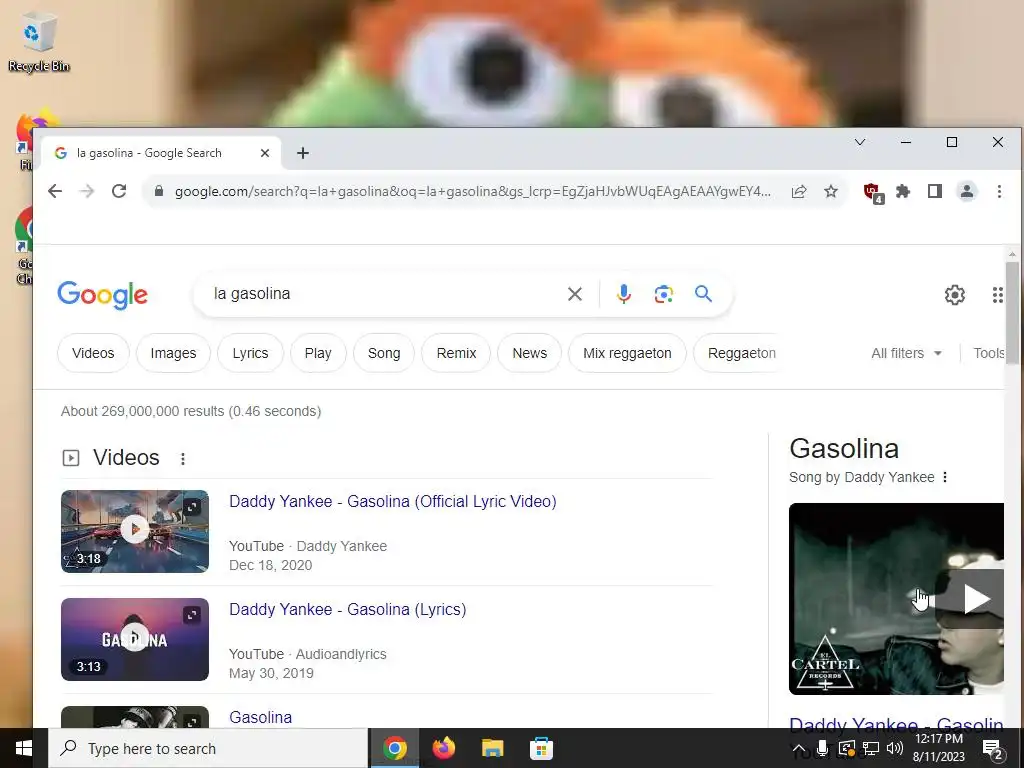The height and width of the screenshot is (768, 1024).
Task: Go back to the previous page
Action: pyautogui.click(x=55, y=191)
